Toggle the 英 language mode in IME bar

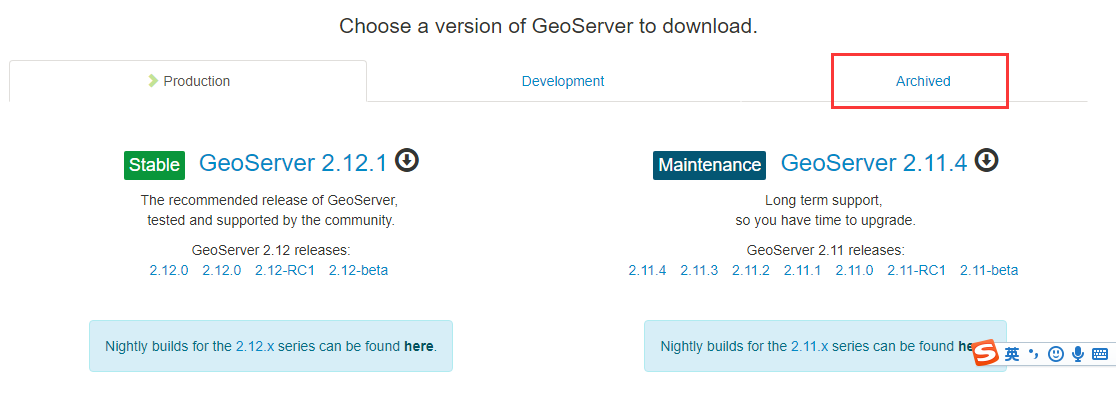point(1012,354)
